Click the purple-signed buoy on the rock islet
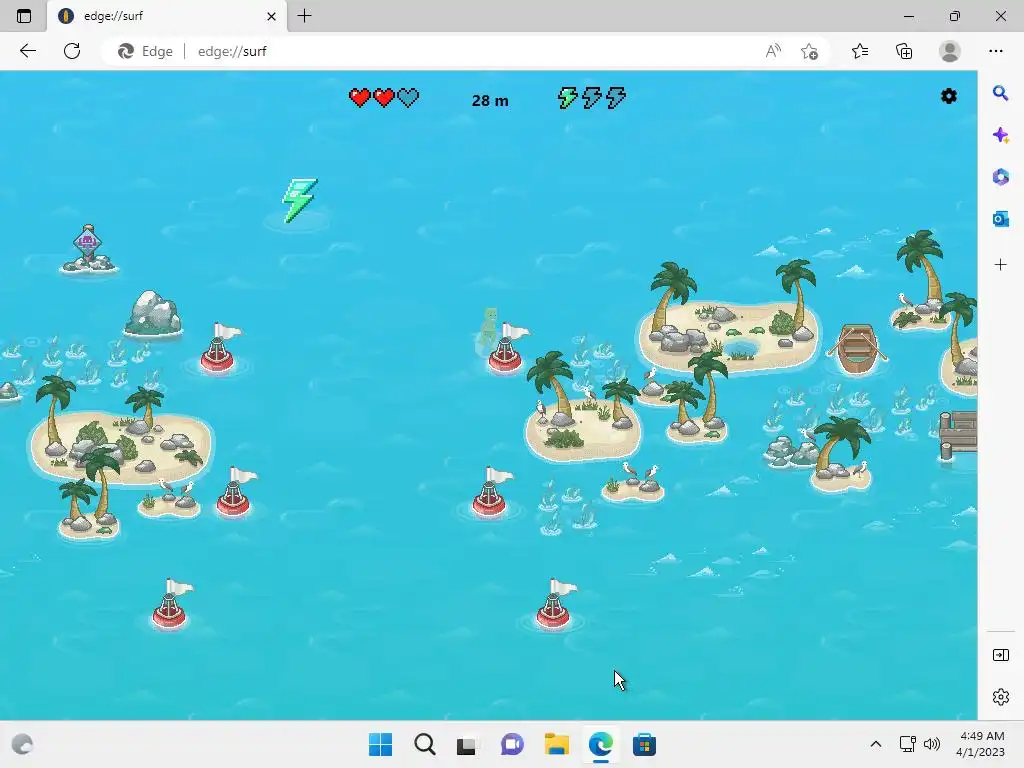 click(x=88, y=249)
